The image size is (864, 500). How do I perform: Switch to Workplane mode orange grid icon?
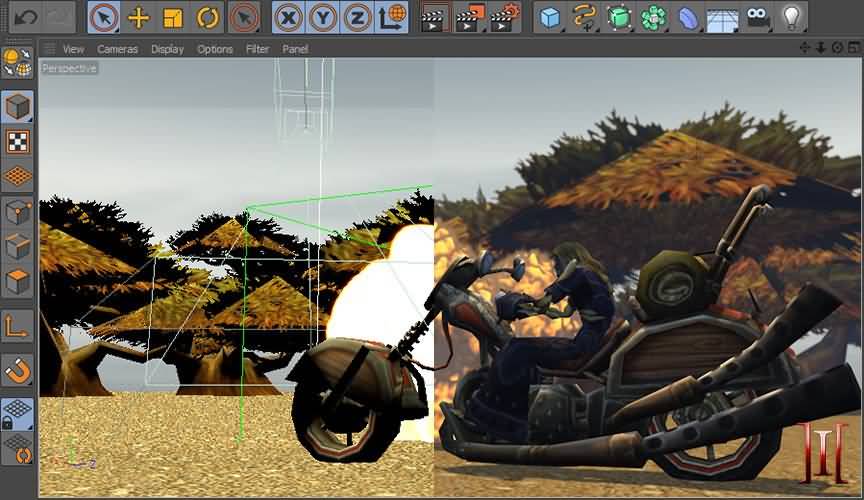click(x=17, y=176)
